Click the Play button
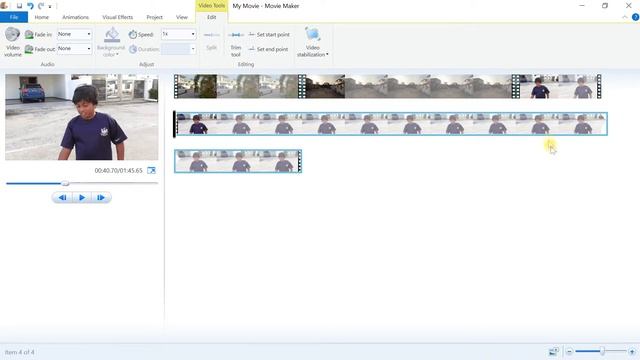 82,198
